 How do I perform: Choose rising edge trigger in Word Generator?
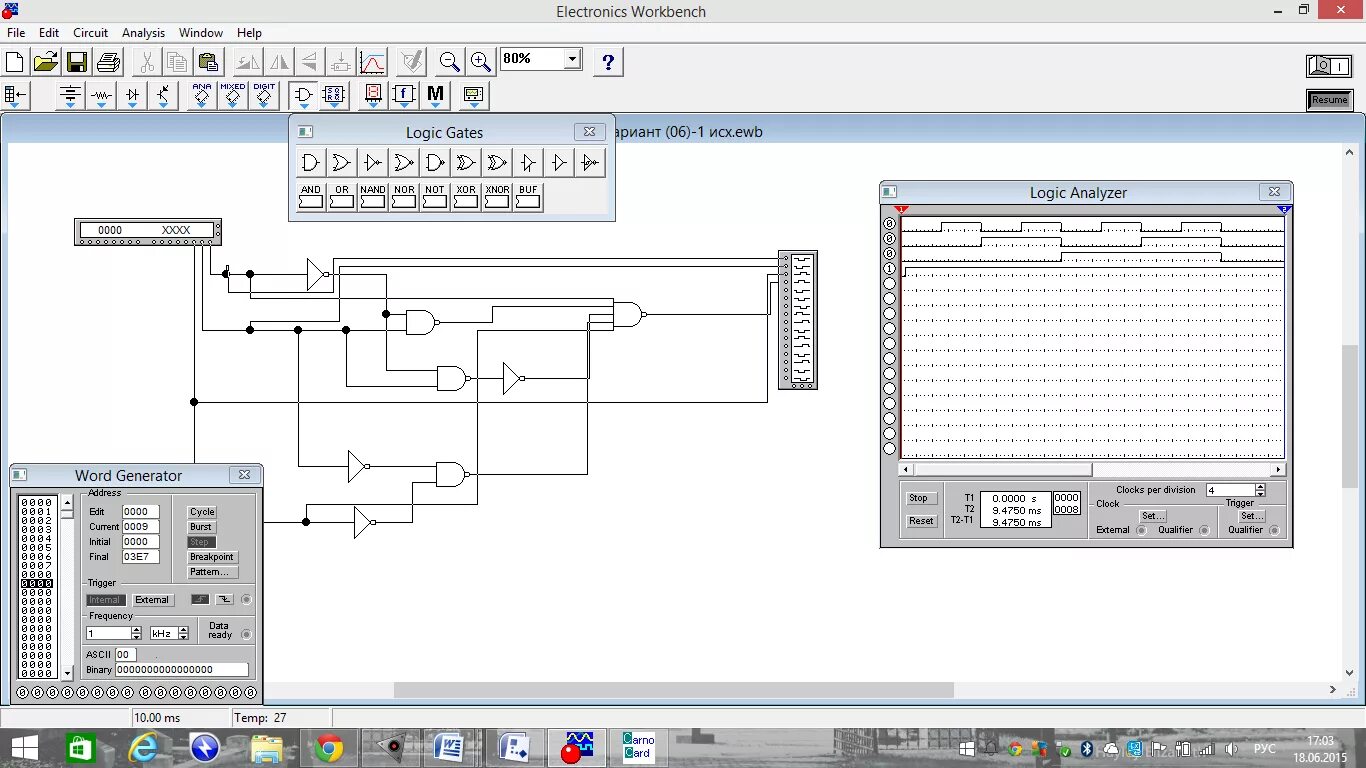[x=200, y=600]
